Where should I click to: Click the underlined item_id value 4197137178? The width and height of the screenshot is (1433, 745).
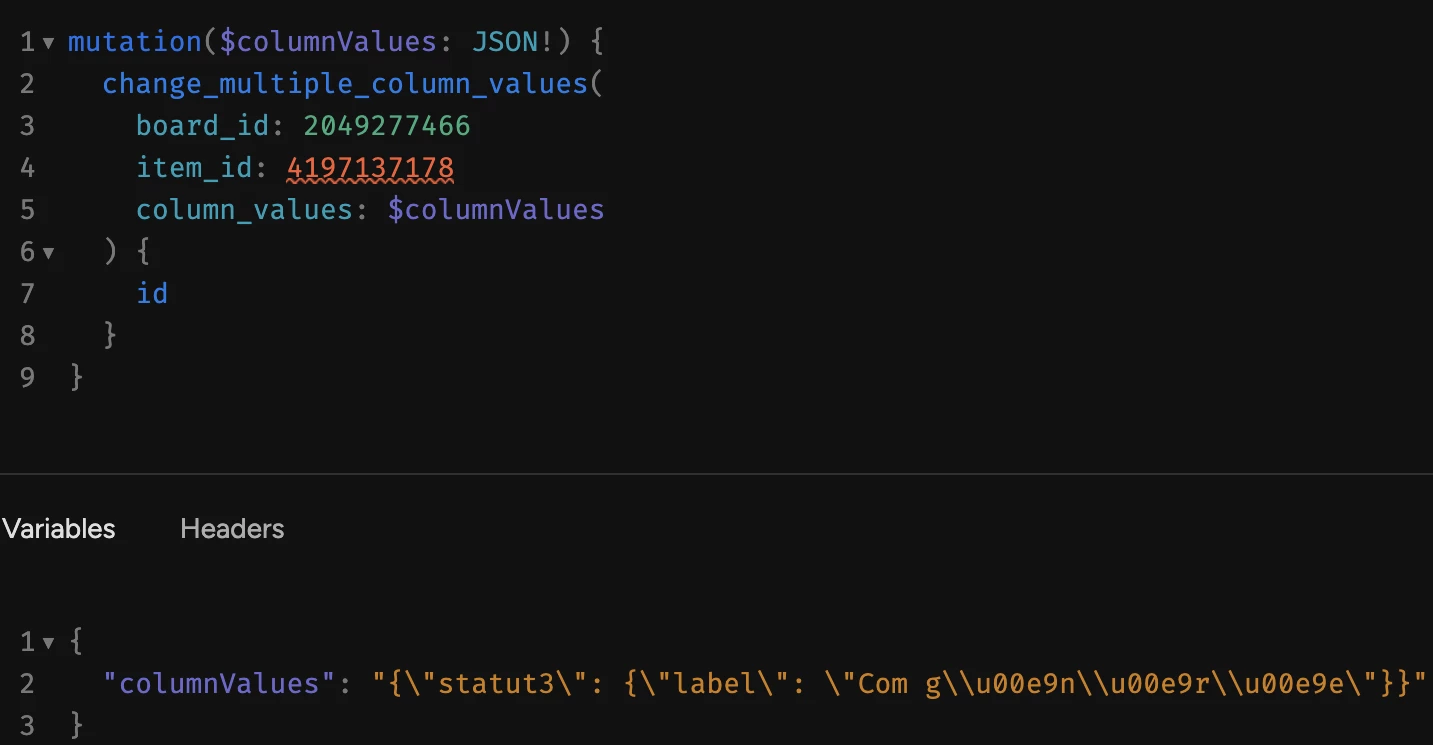click(x=370, y=168)
